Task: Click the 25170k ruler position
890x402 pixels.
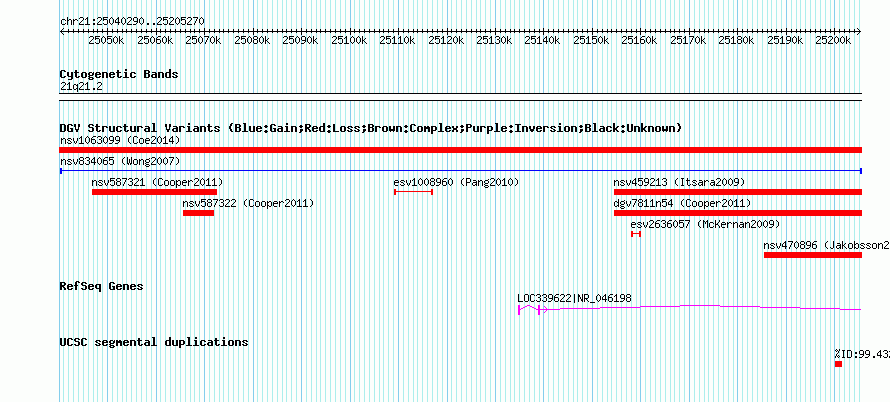Action: (688, 40)
